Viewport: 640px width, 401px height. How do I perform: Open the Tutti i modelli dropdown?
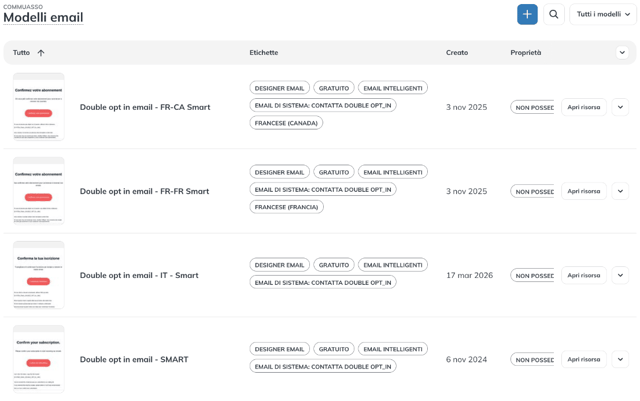603,14
